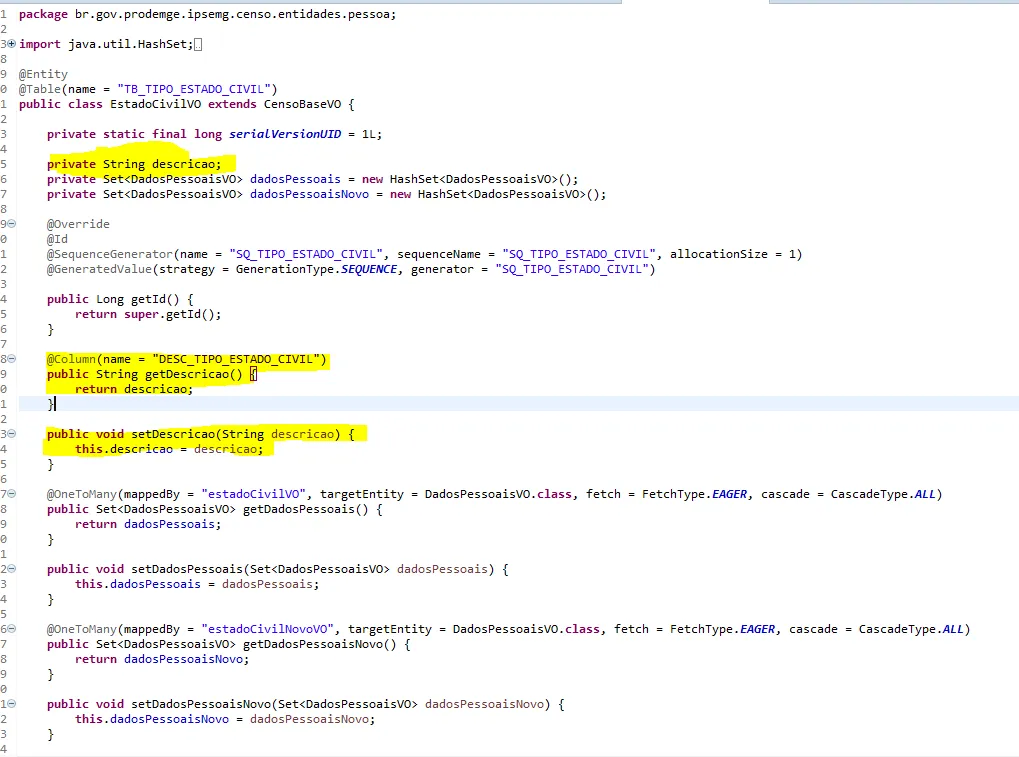Click the '@Table' annotation

(x=40, y=89)
